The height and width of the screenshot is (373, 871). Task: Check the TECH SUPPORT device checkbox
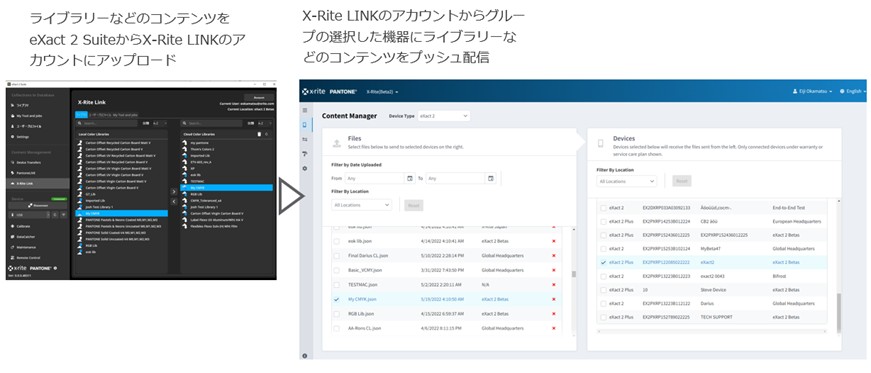(x=603, y=317)
